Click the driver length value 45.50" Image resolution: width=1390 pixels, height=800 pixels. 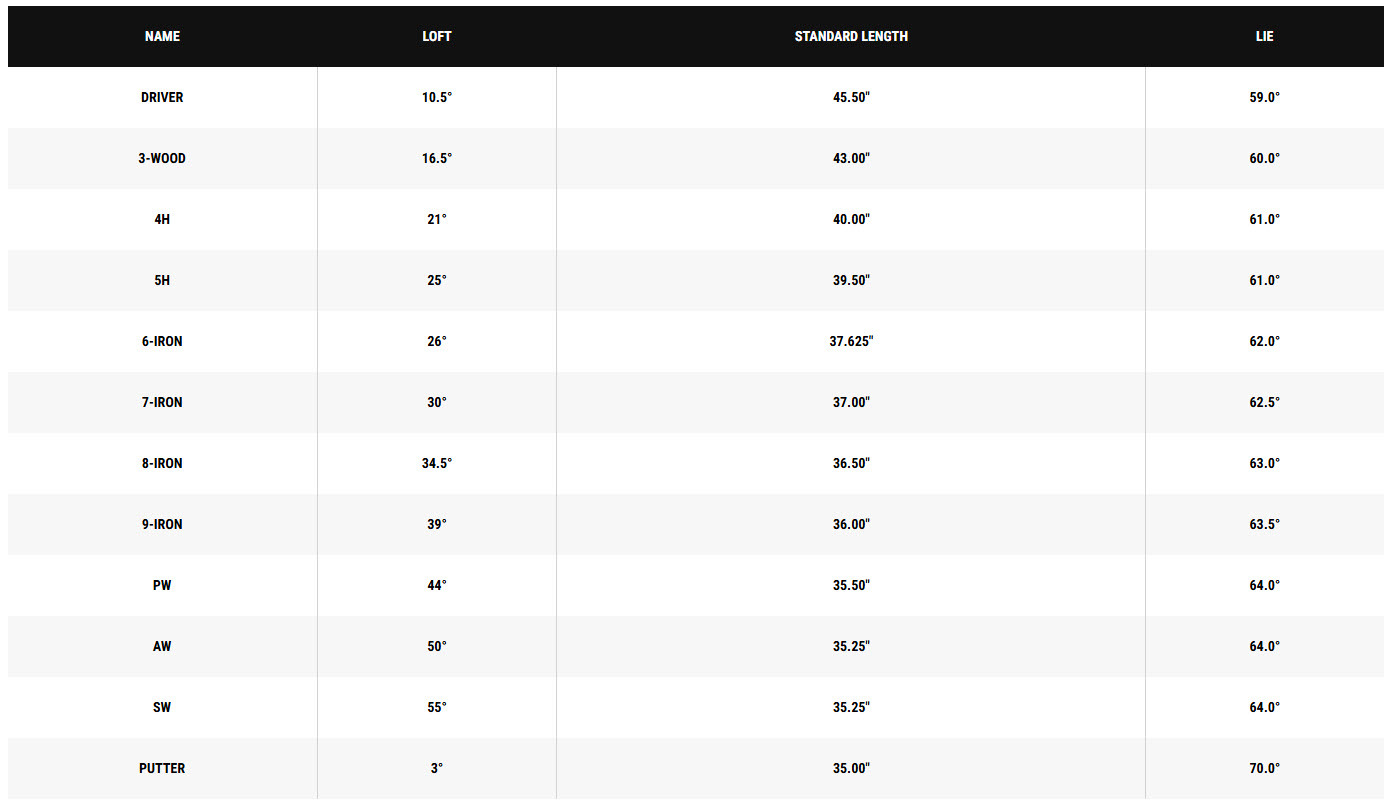click(851, 97)
